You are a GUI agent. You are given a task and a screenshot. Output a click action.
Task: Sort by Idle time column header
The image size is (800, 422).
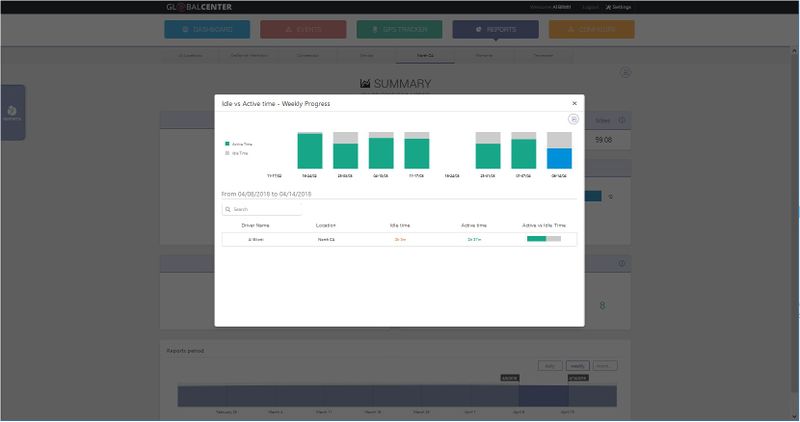tap(399, 226)
